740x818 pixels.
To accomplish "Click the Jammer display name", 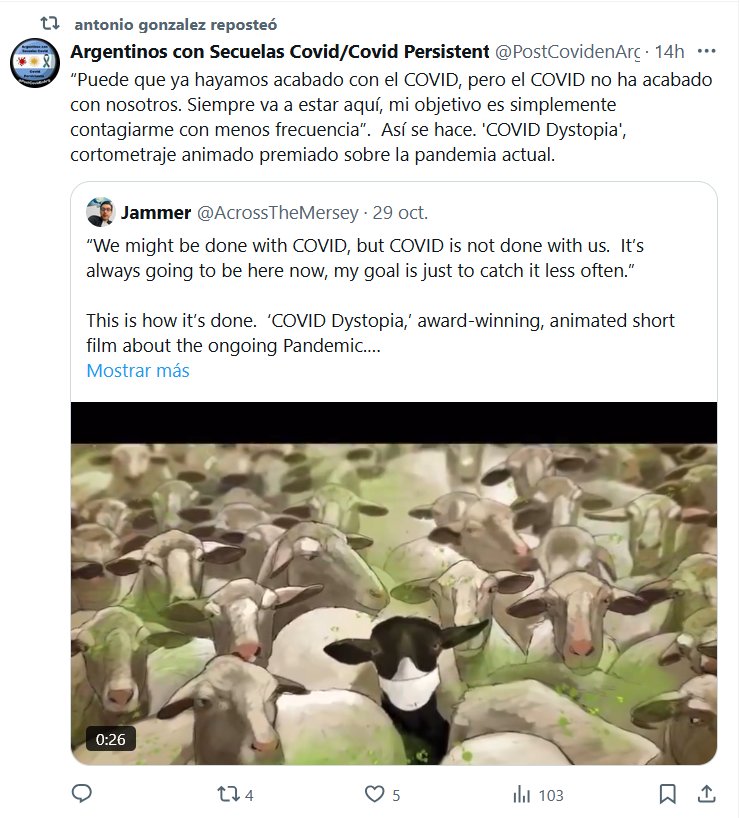I will click(x=154, y=212).
